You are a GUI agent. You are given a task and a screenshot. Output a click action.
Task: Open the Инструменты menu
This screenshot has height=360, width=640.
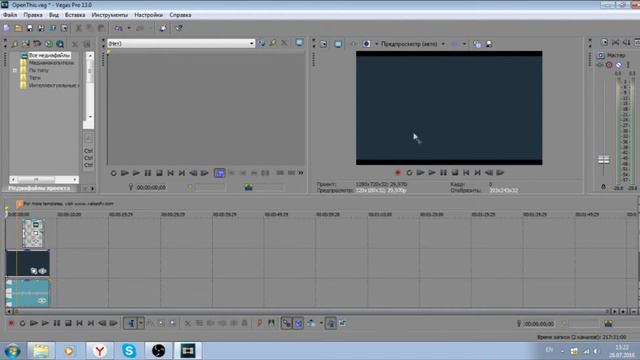click(109, 15)
